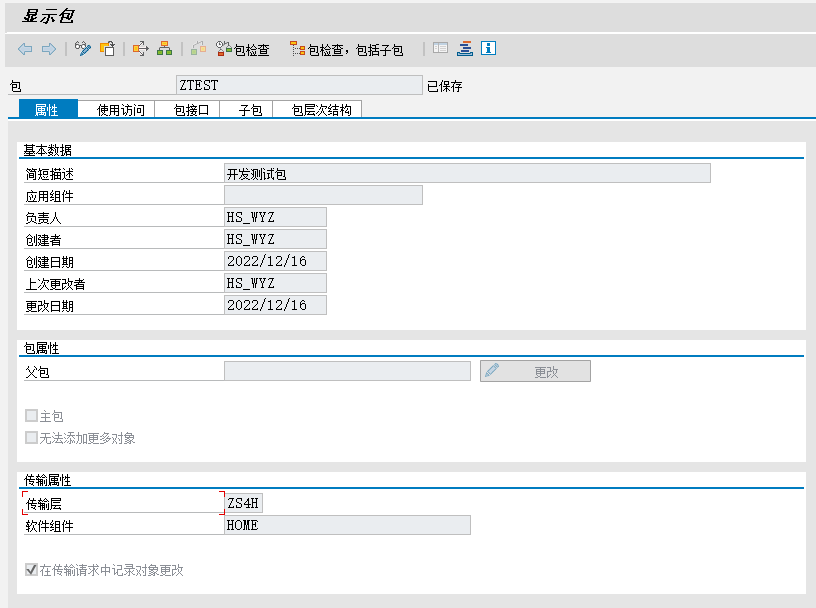Screen dimensions: 816x608
Task: Click the back arrow icon in toolbar
Action: (x=25, y=49)
